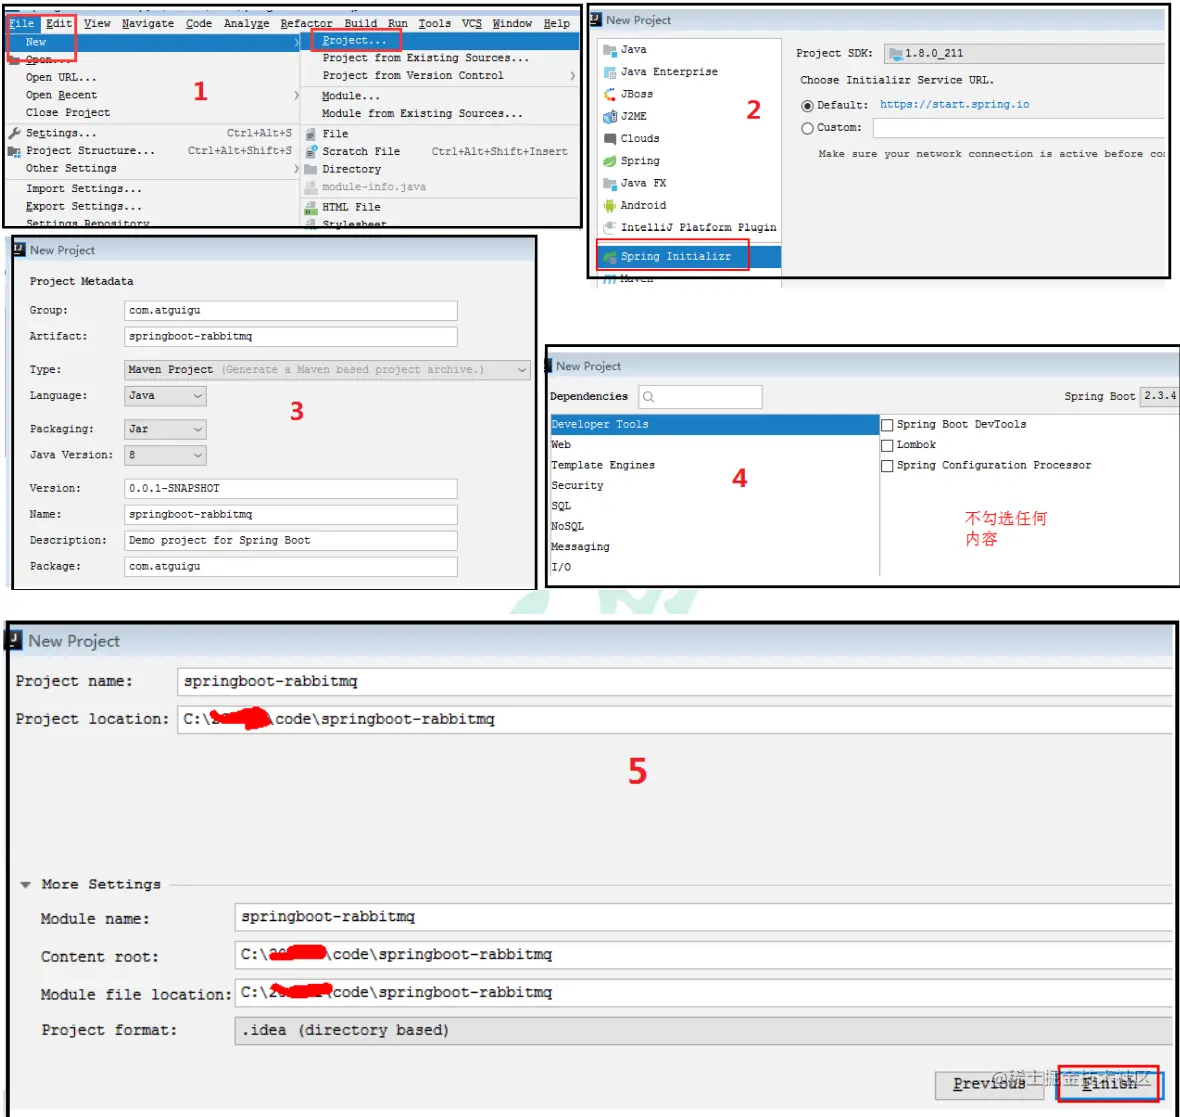The width and height of the screenshot is (1180, 1117).
Task: Select the Security dependency category
Action: pyautogui.click(x=714, y=485)
